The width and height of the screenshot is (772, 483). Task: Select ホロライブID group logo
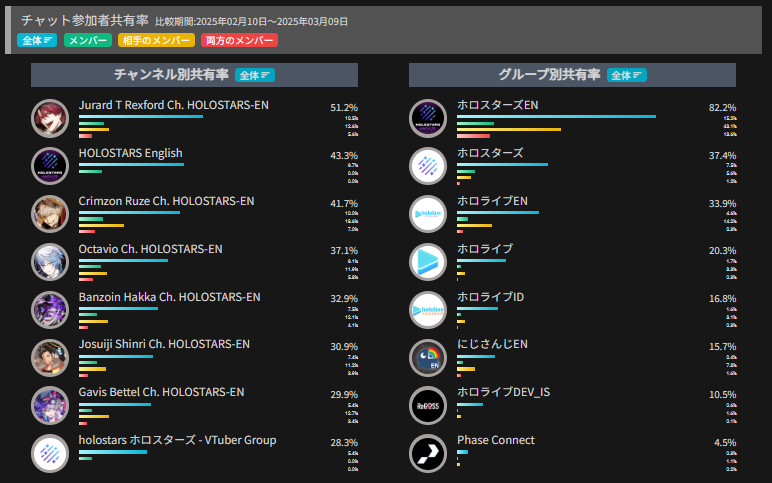428,310
